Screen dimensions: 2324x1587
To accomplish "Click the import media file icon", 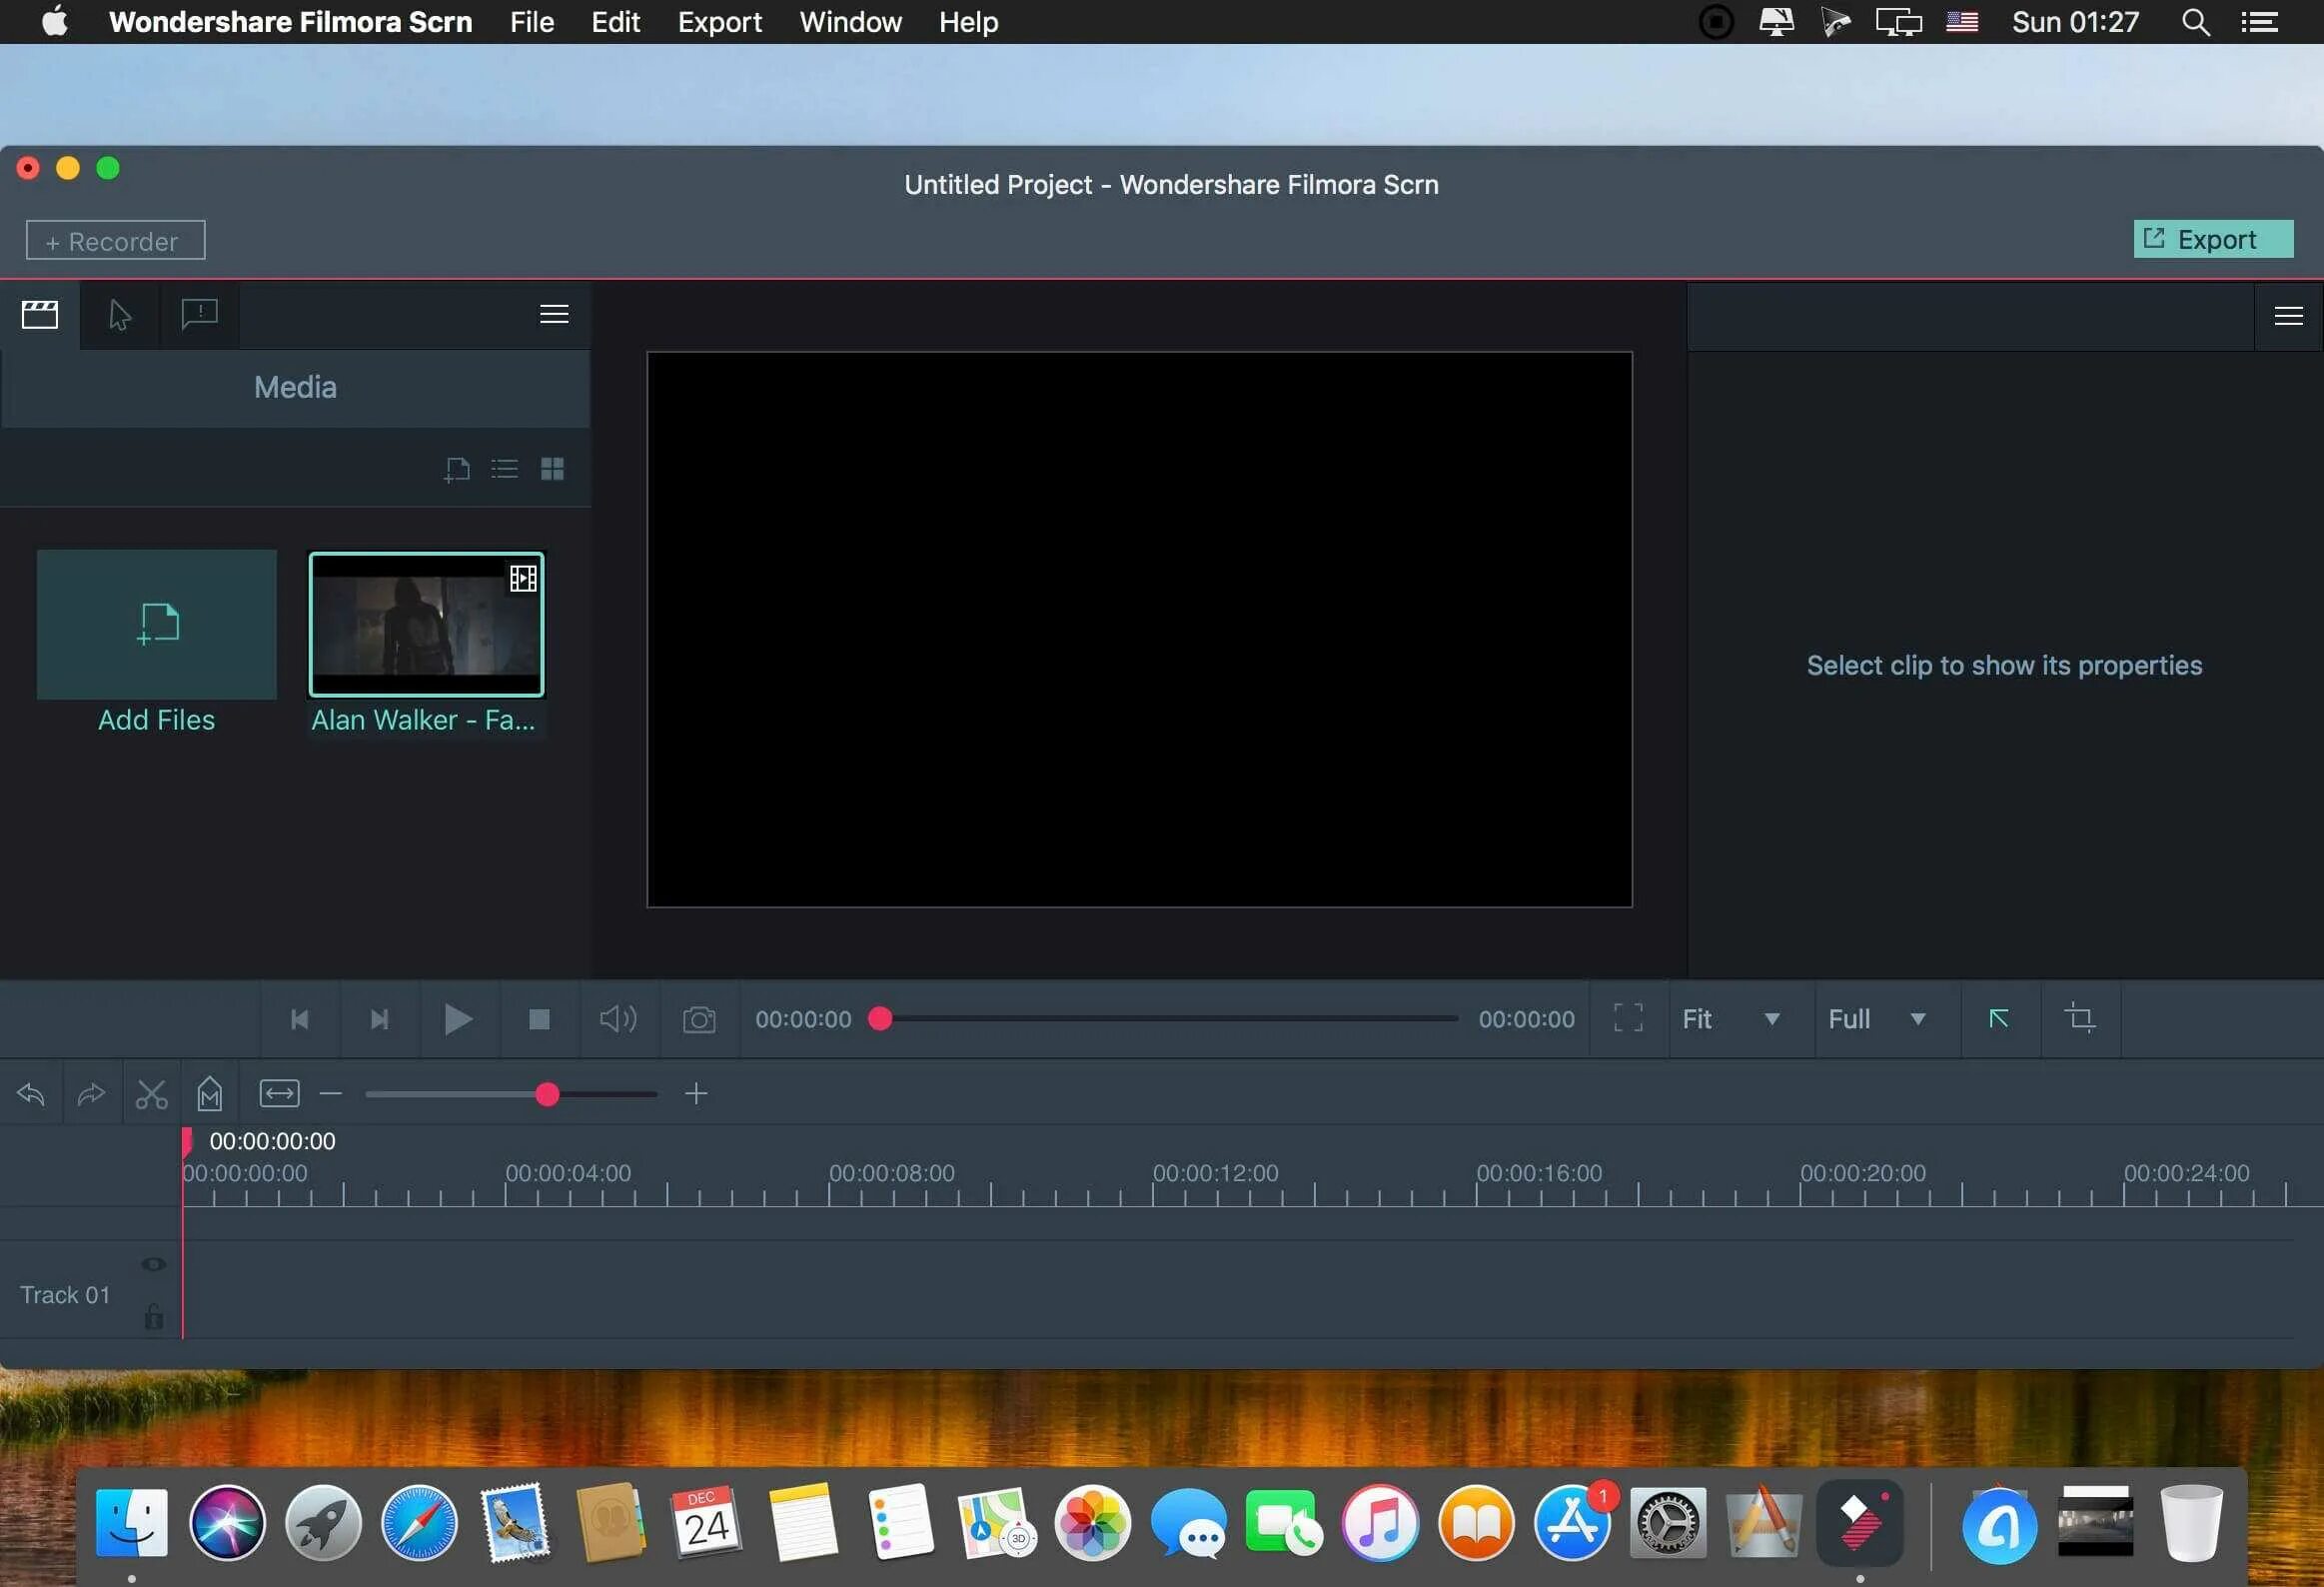I will pyautogui.click(x=457, y=469).
